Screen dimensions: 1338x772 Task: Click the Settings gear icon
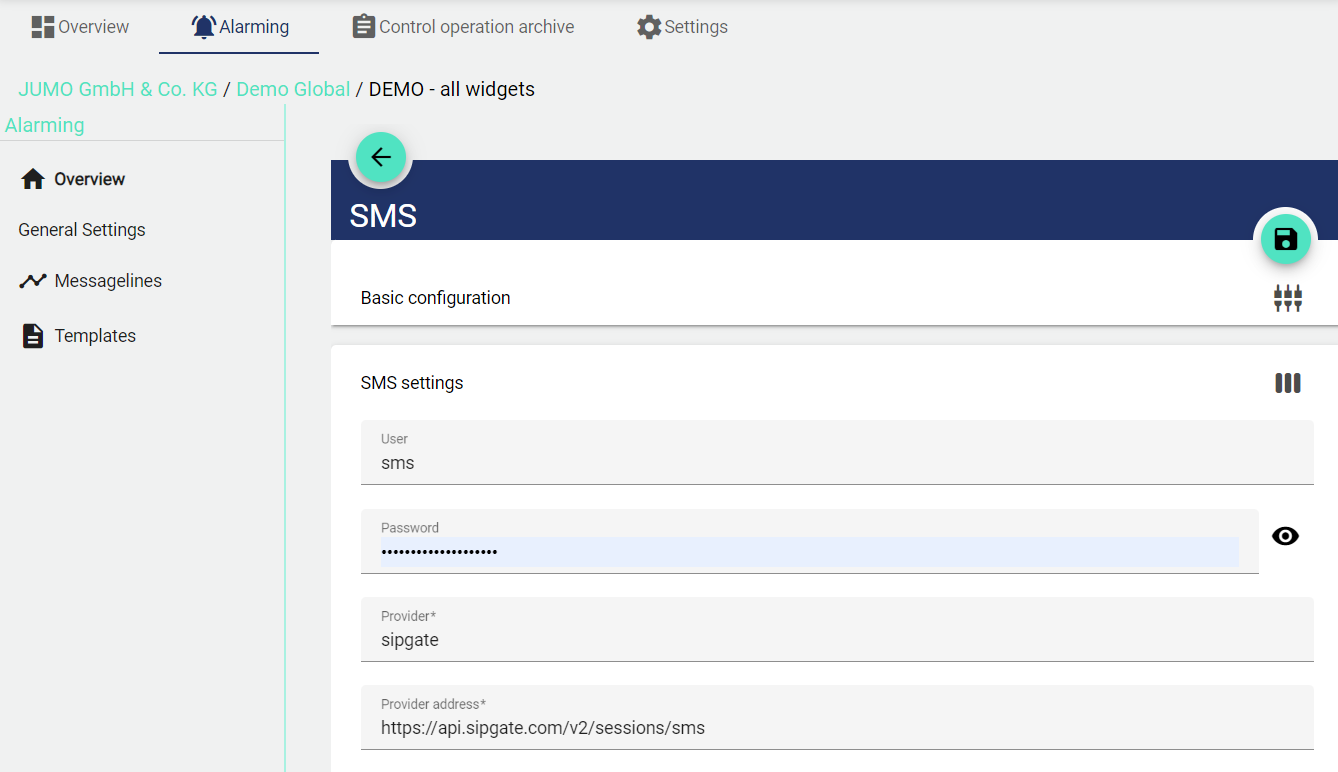649,27
